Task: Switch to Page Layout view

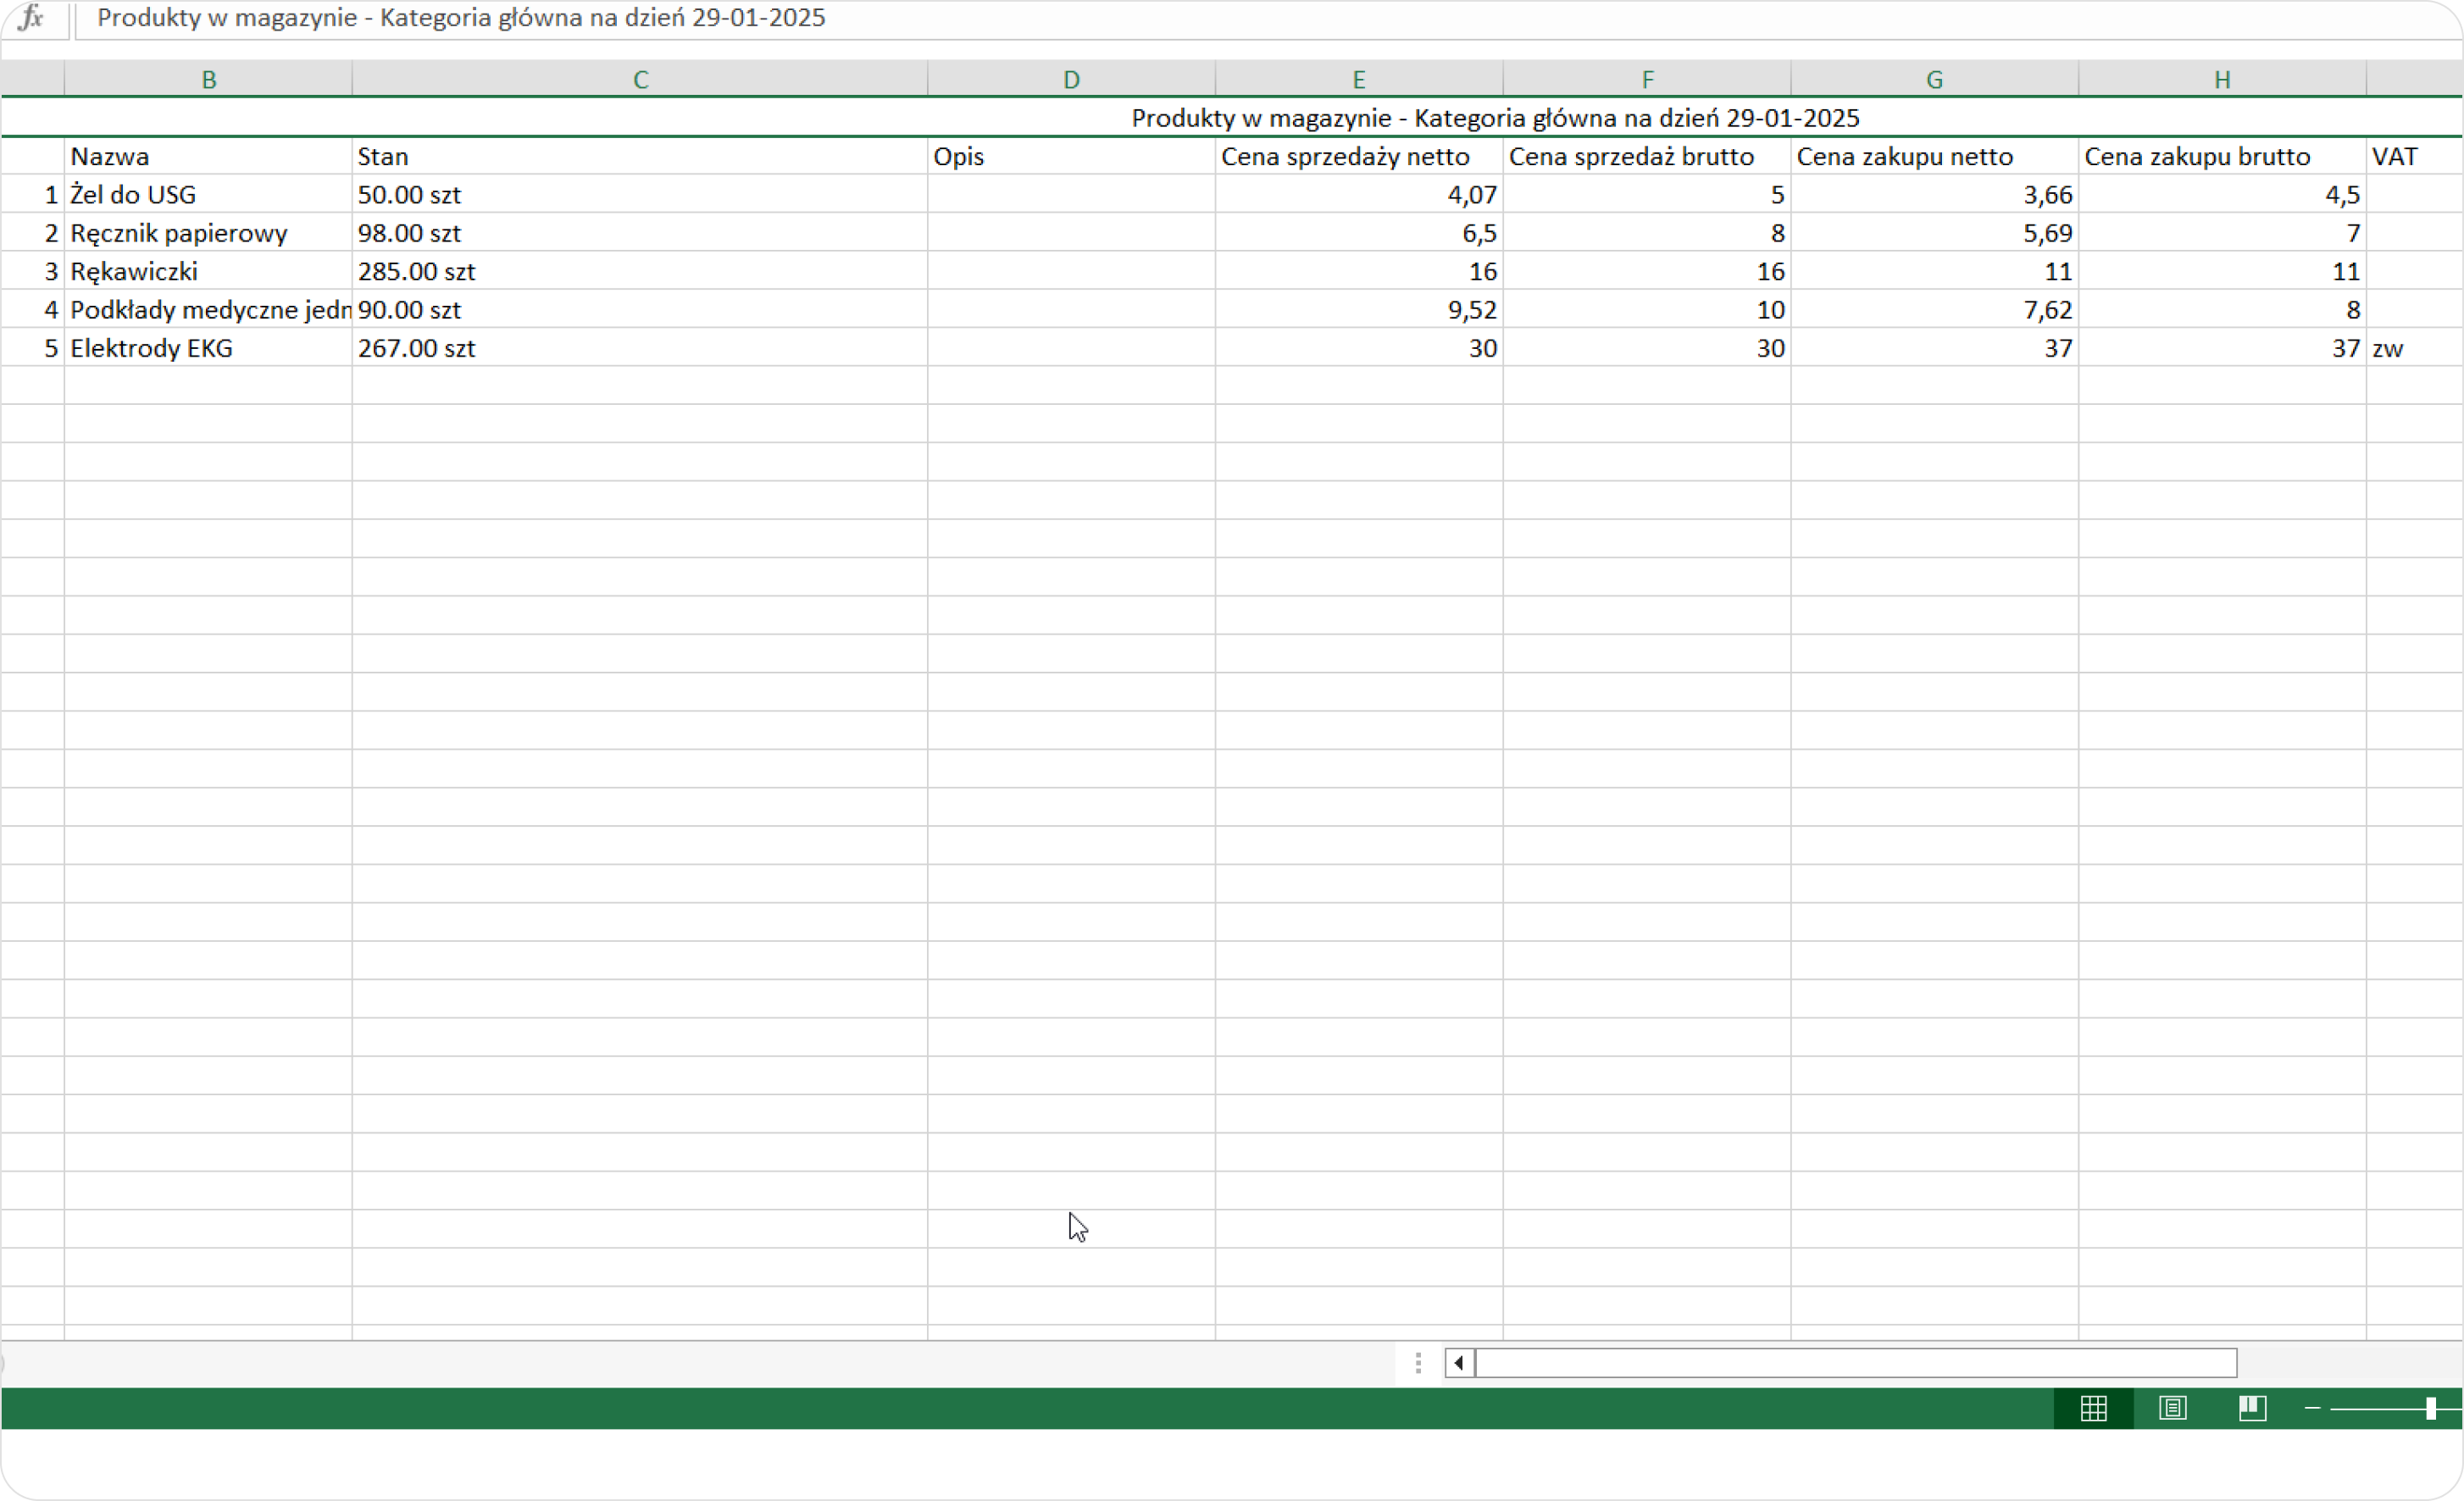Action: click(2172, 1408)
